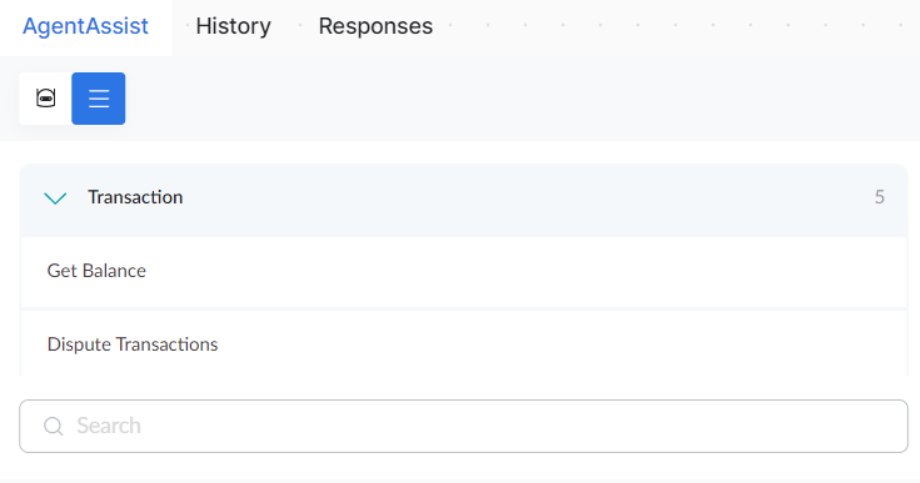
Task: Select the blue list view icon
Action: point(99,98)
